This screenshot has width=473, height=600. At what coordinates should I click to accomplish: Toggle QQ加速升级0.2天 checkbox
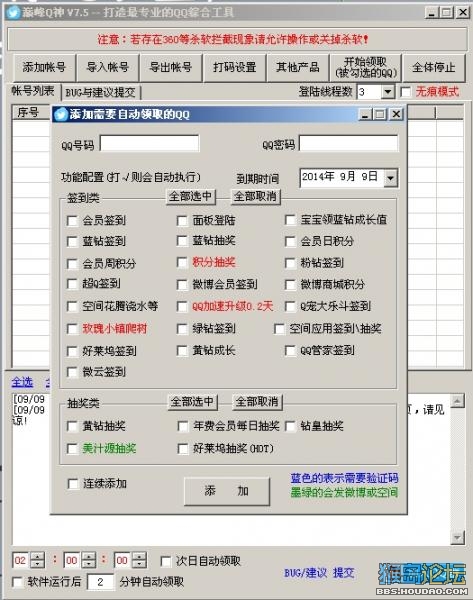[182, 307]
